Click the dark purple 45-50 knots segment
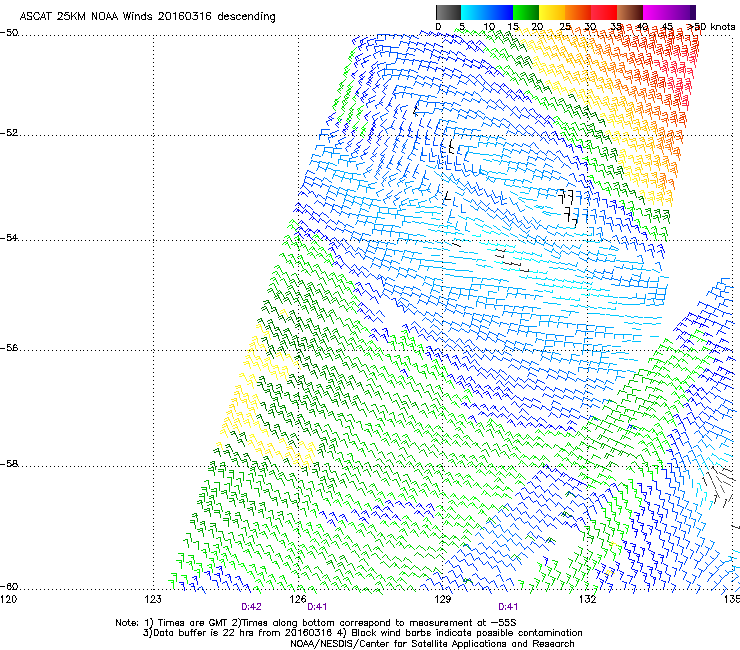The image size is (740, 650). coord(682,12)
